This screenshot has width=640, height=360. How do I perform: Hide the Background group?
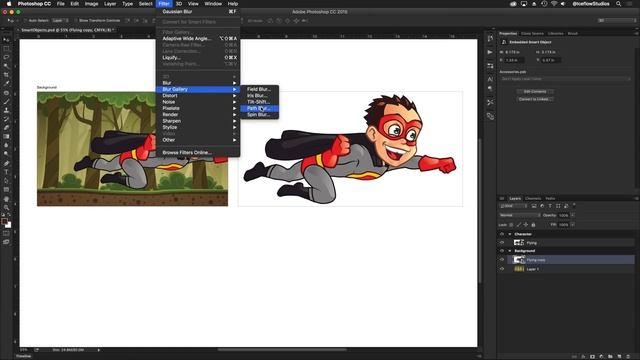[502, 251]
